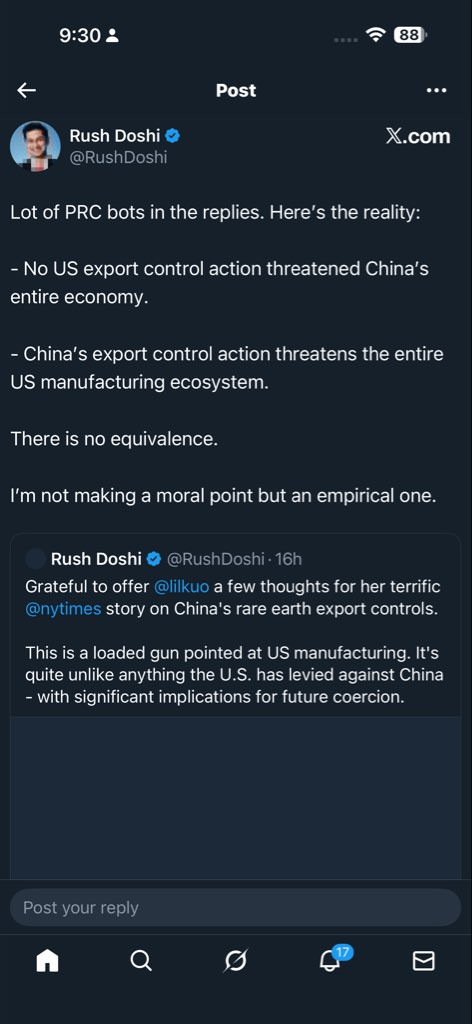The height and width of the screenshot is (1024, 472).
Task: Open the Search magnifier tab
Action: [x=141, y=961]
